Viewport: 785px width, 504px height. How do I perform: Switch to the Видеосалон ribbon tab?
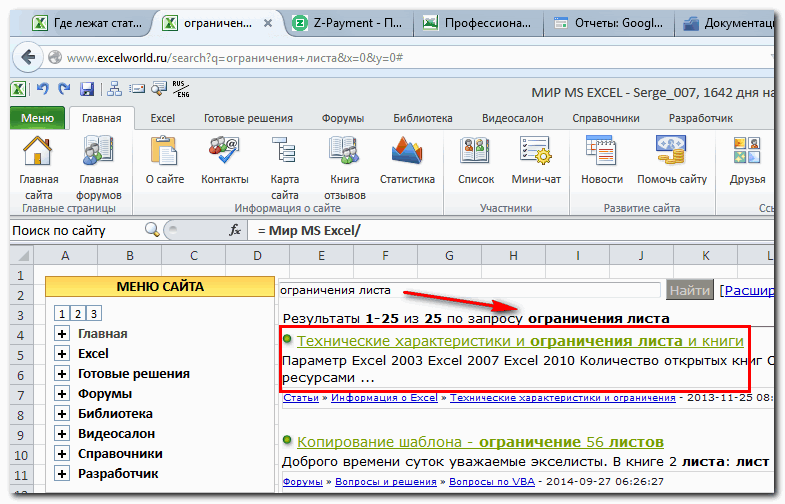click(x=512, y=119)
